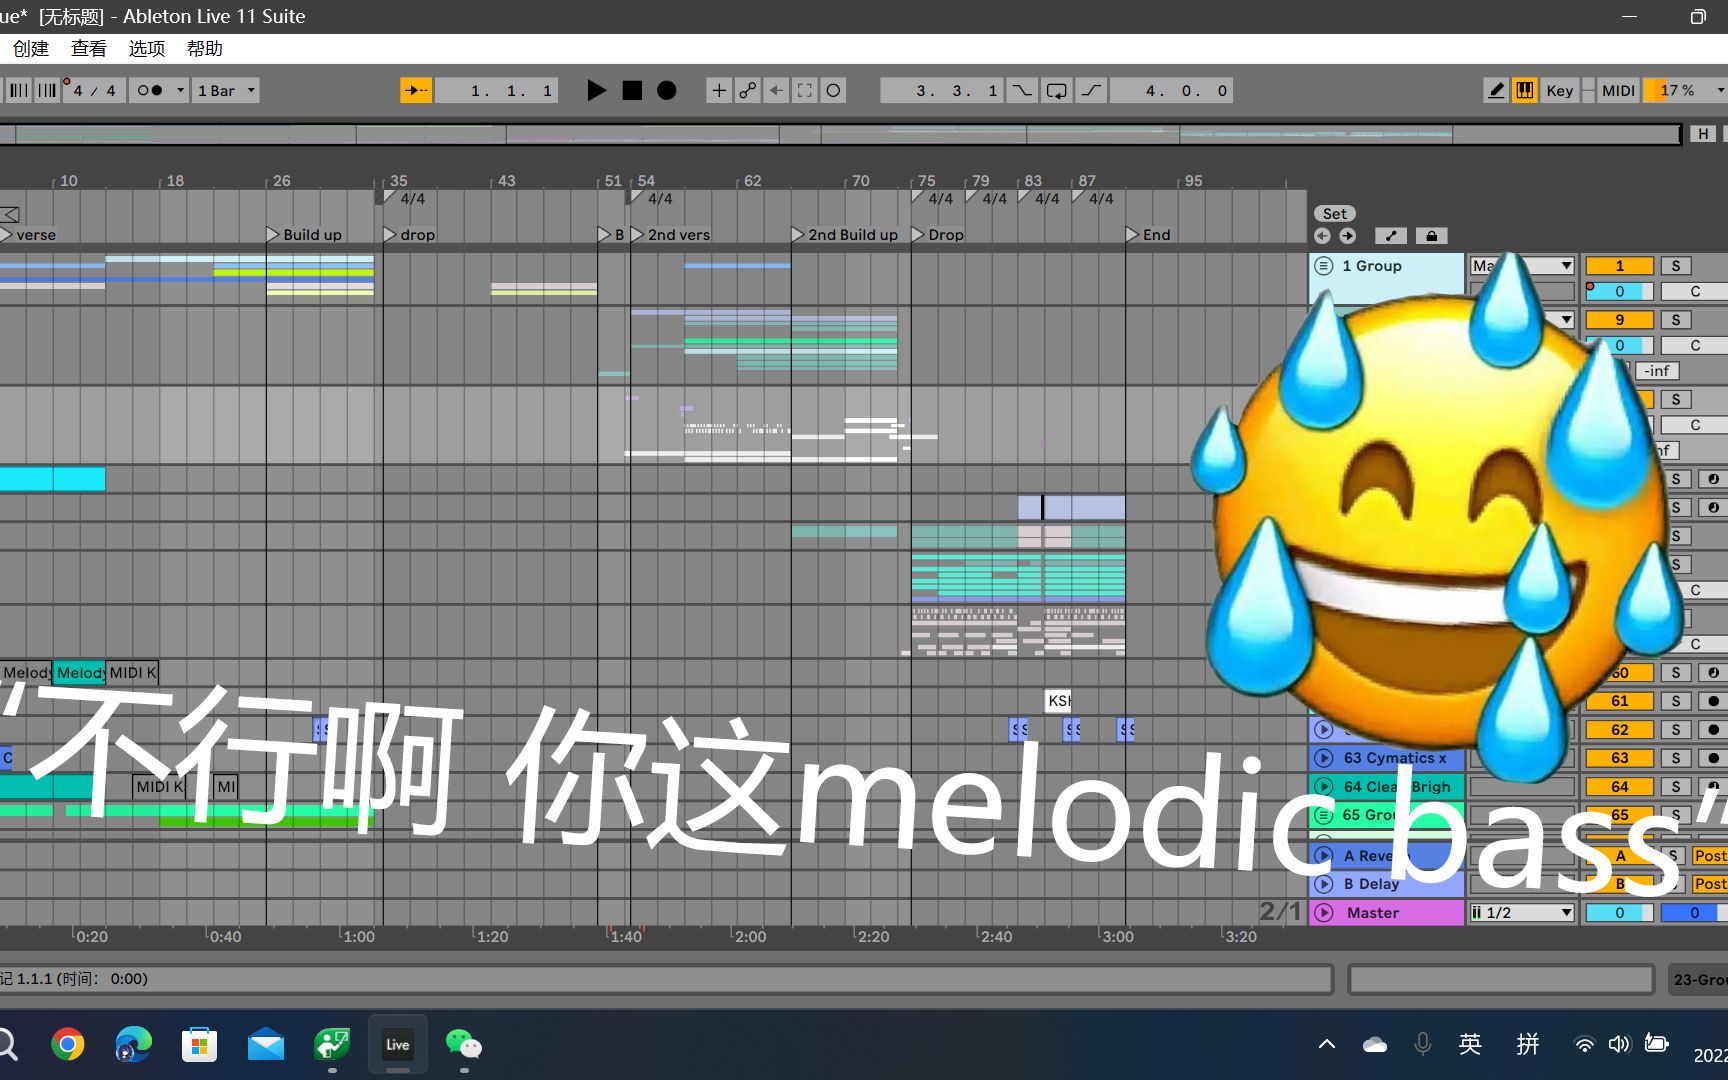Toggle the Computer MIDI Keyboard piano icon
The image size is (1728, 1080).
pyautogui.click(x=1524, y=90)
